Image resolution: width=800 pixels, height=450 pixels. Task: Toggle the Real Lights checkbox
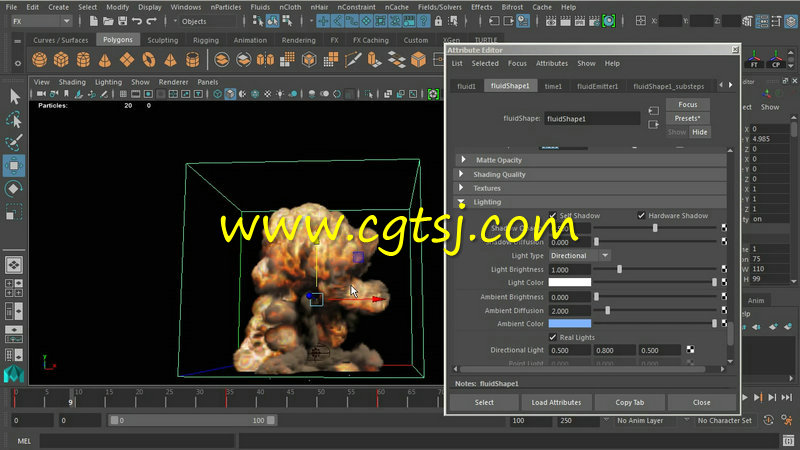(x=553, y=337)
